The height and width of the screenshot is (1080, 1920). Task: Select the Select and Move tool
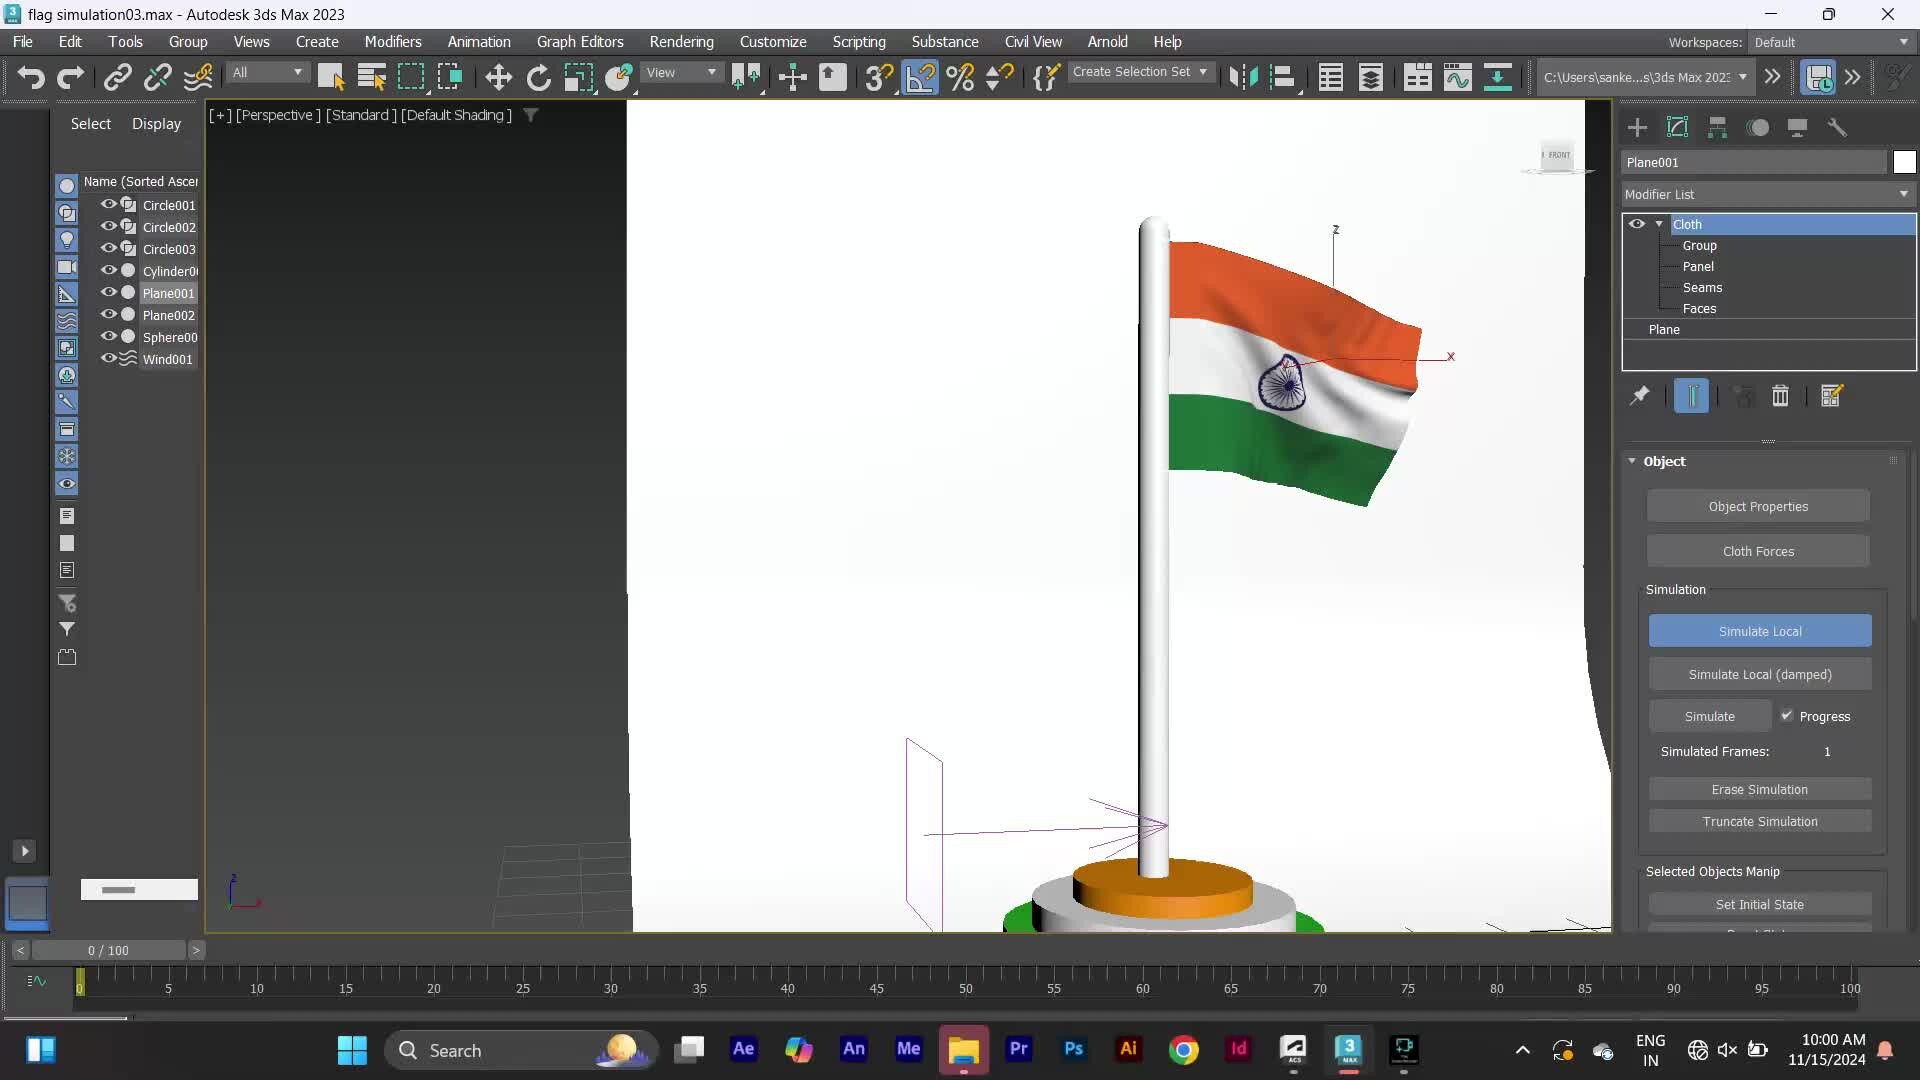point(498,77)
